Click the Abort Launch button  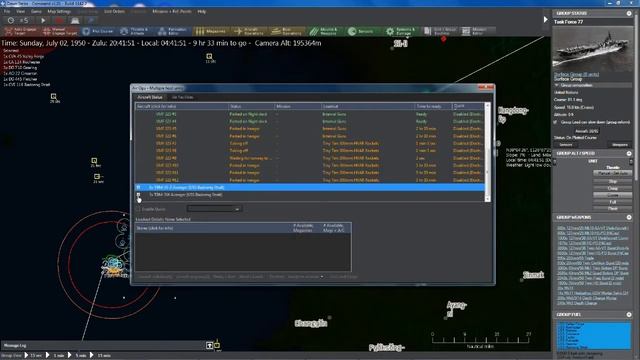(251, 277)
